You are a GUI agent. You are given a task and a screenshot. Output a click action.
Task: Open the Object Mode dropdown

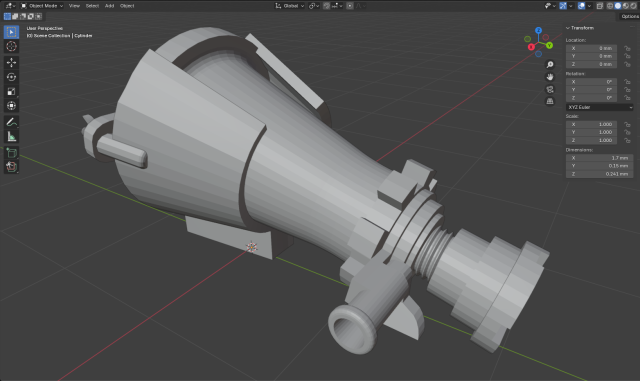(42, 6)
